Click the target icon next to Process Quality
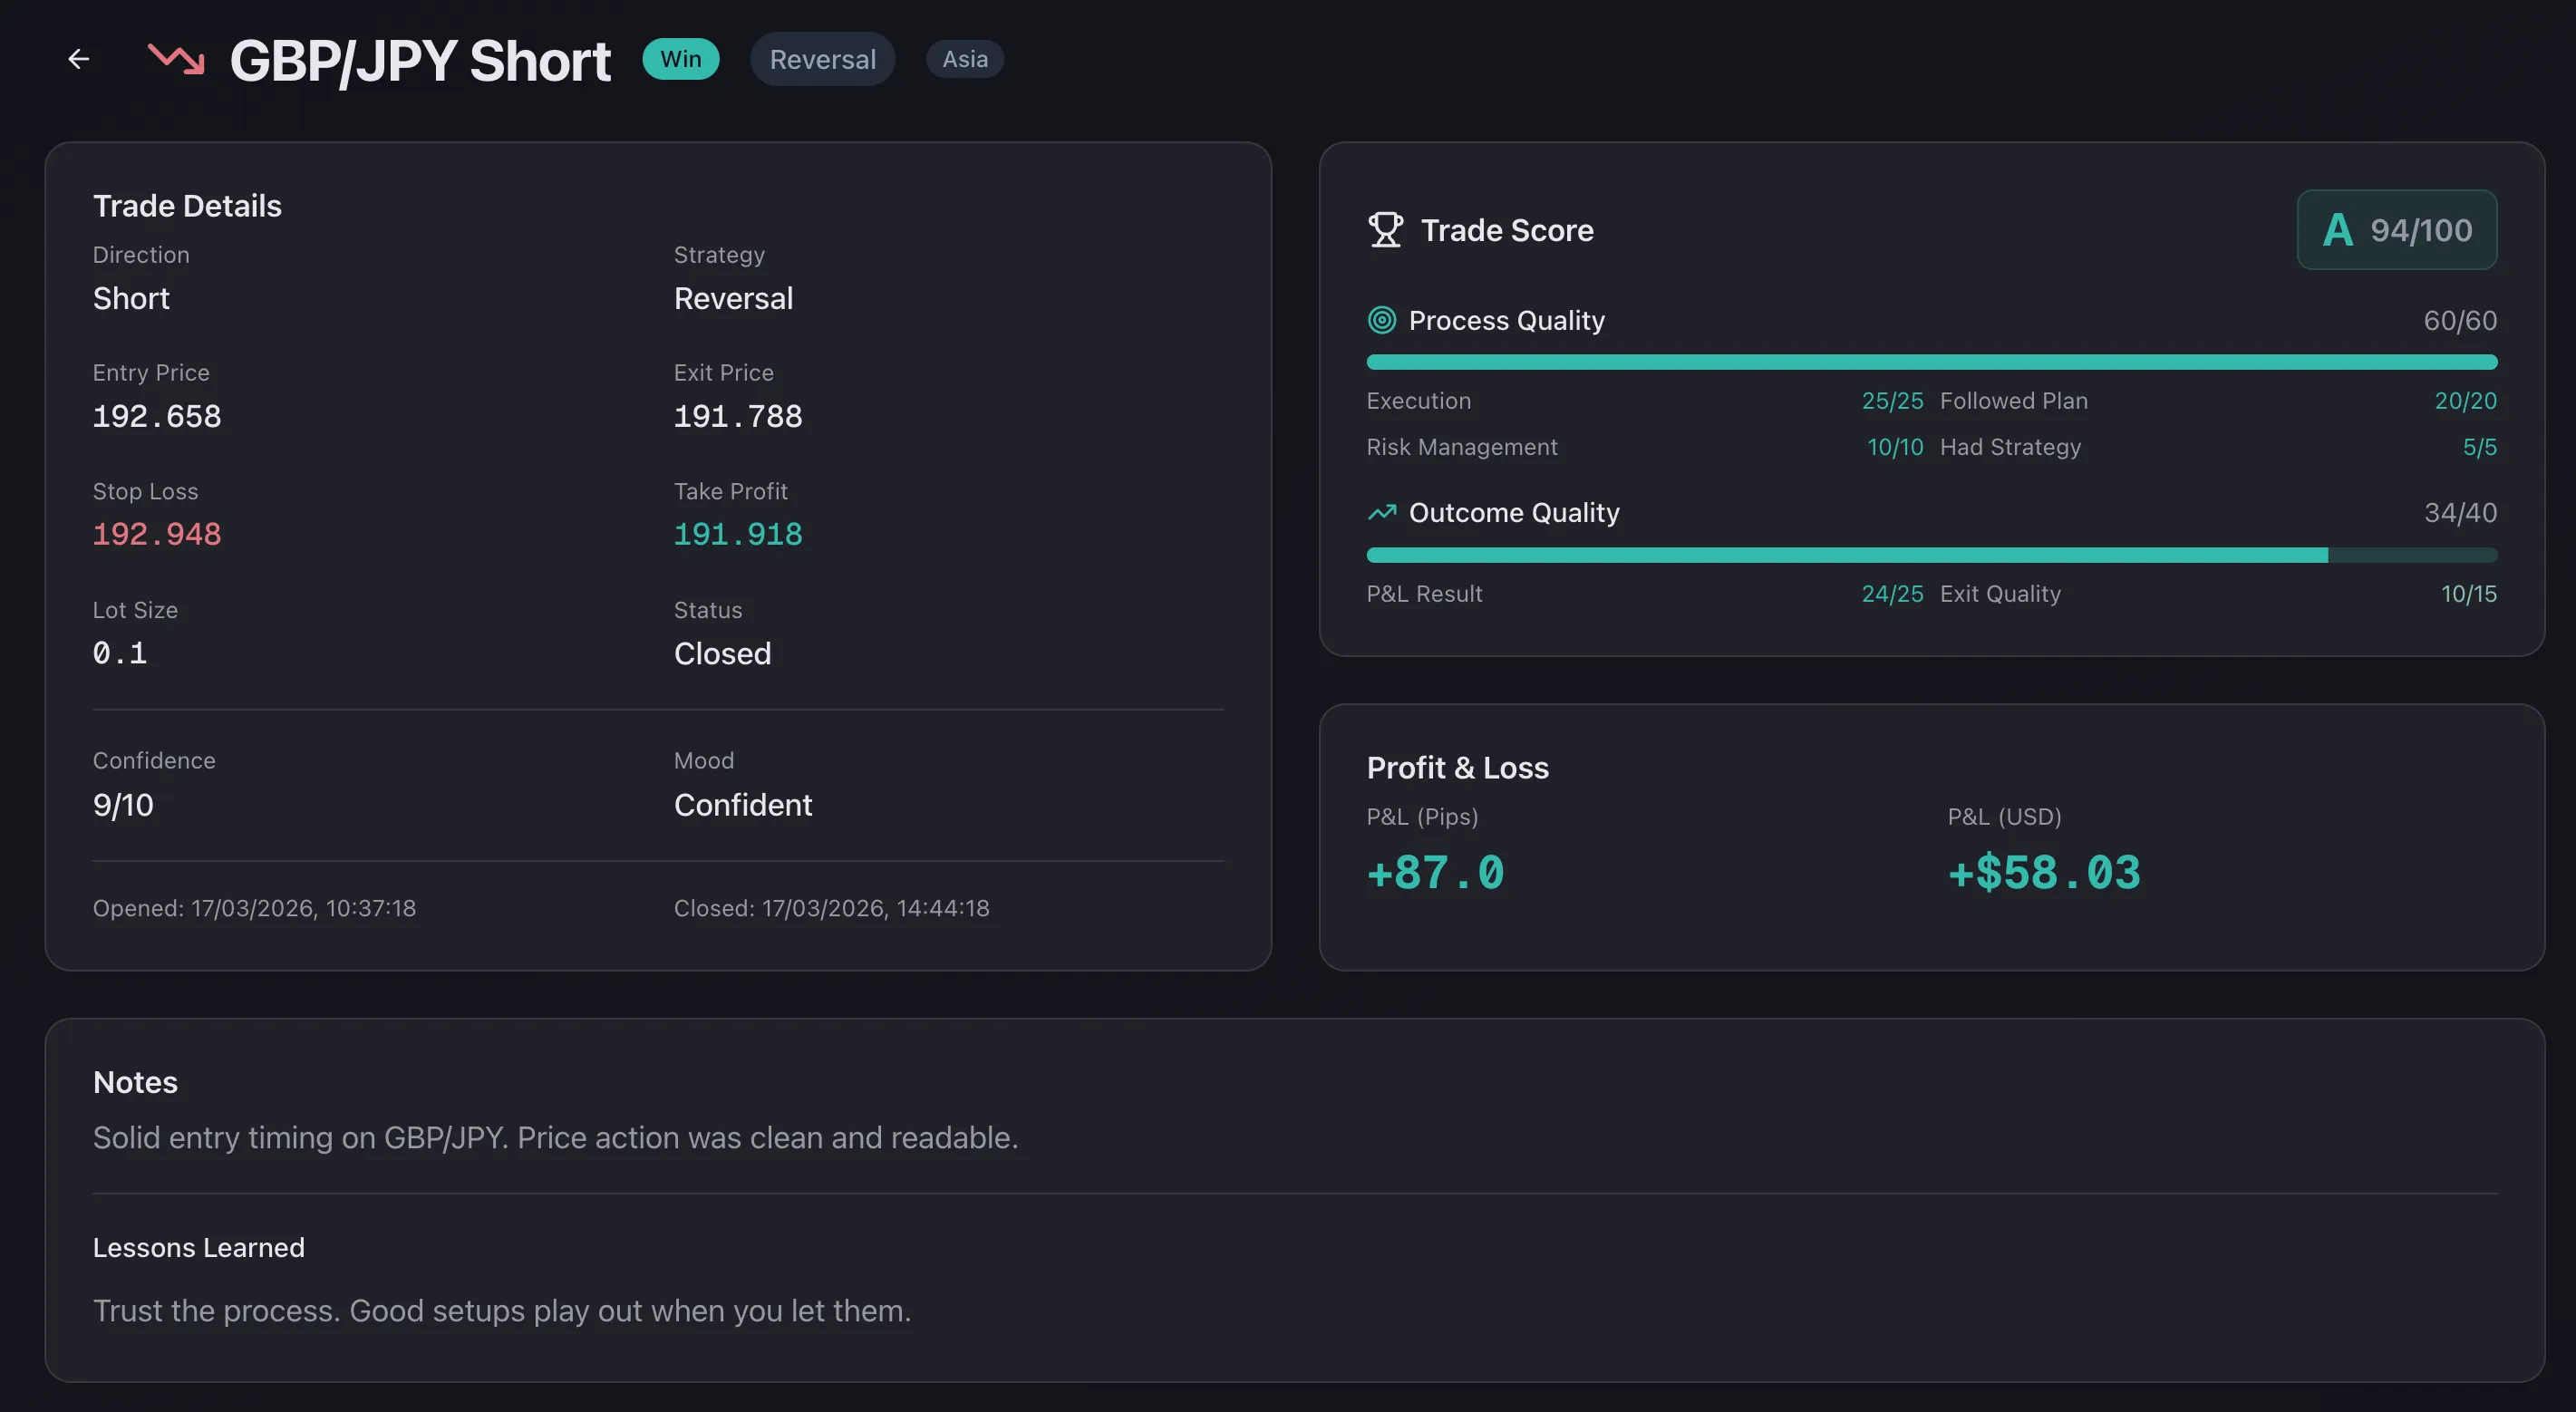Image resolution: width=2576 pixels, height=1412 pixels. tap(1382, 319)
